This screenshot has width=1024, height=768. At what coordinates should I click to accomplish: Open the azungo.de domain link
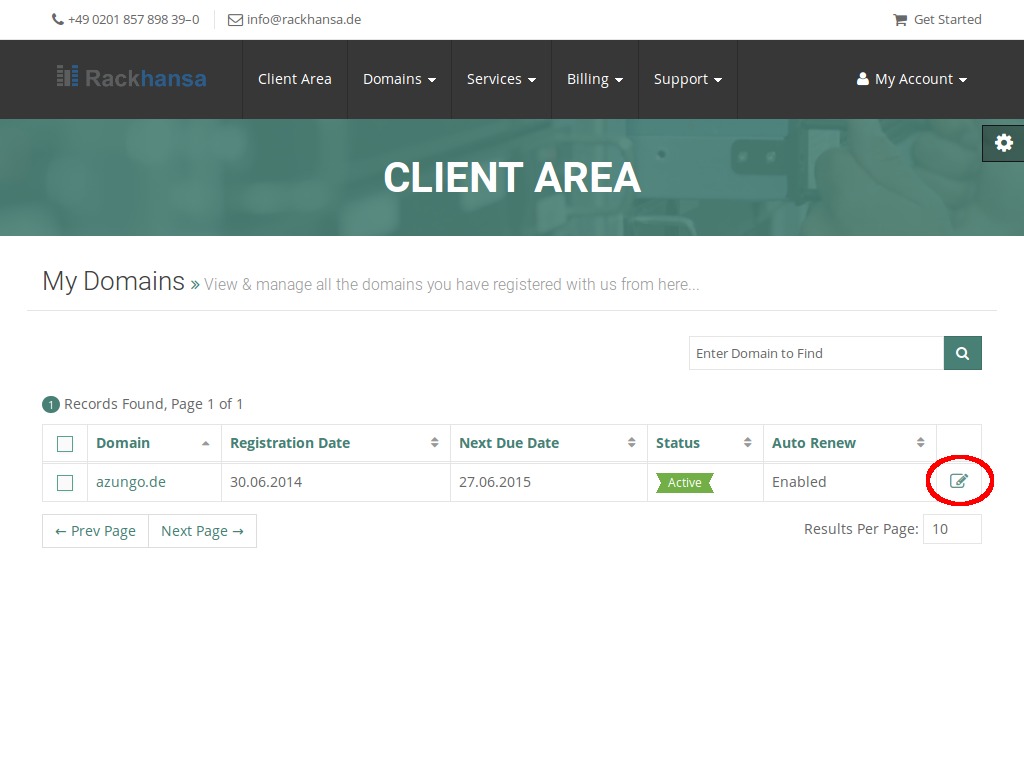(x=131, y=482)
